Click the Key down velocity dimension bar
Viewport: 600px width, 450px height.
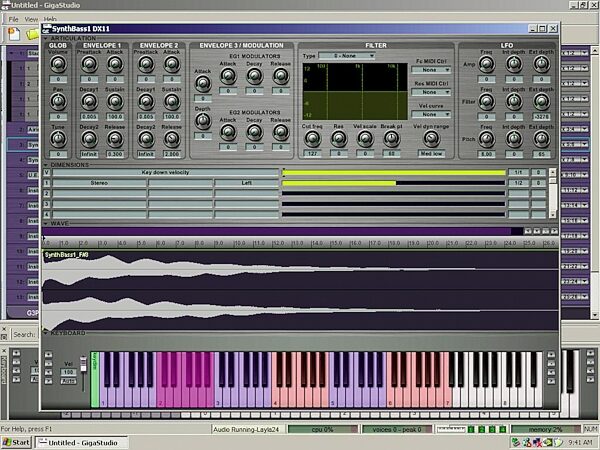coord(165,173)
